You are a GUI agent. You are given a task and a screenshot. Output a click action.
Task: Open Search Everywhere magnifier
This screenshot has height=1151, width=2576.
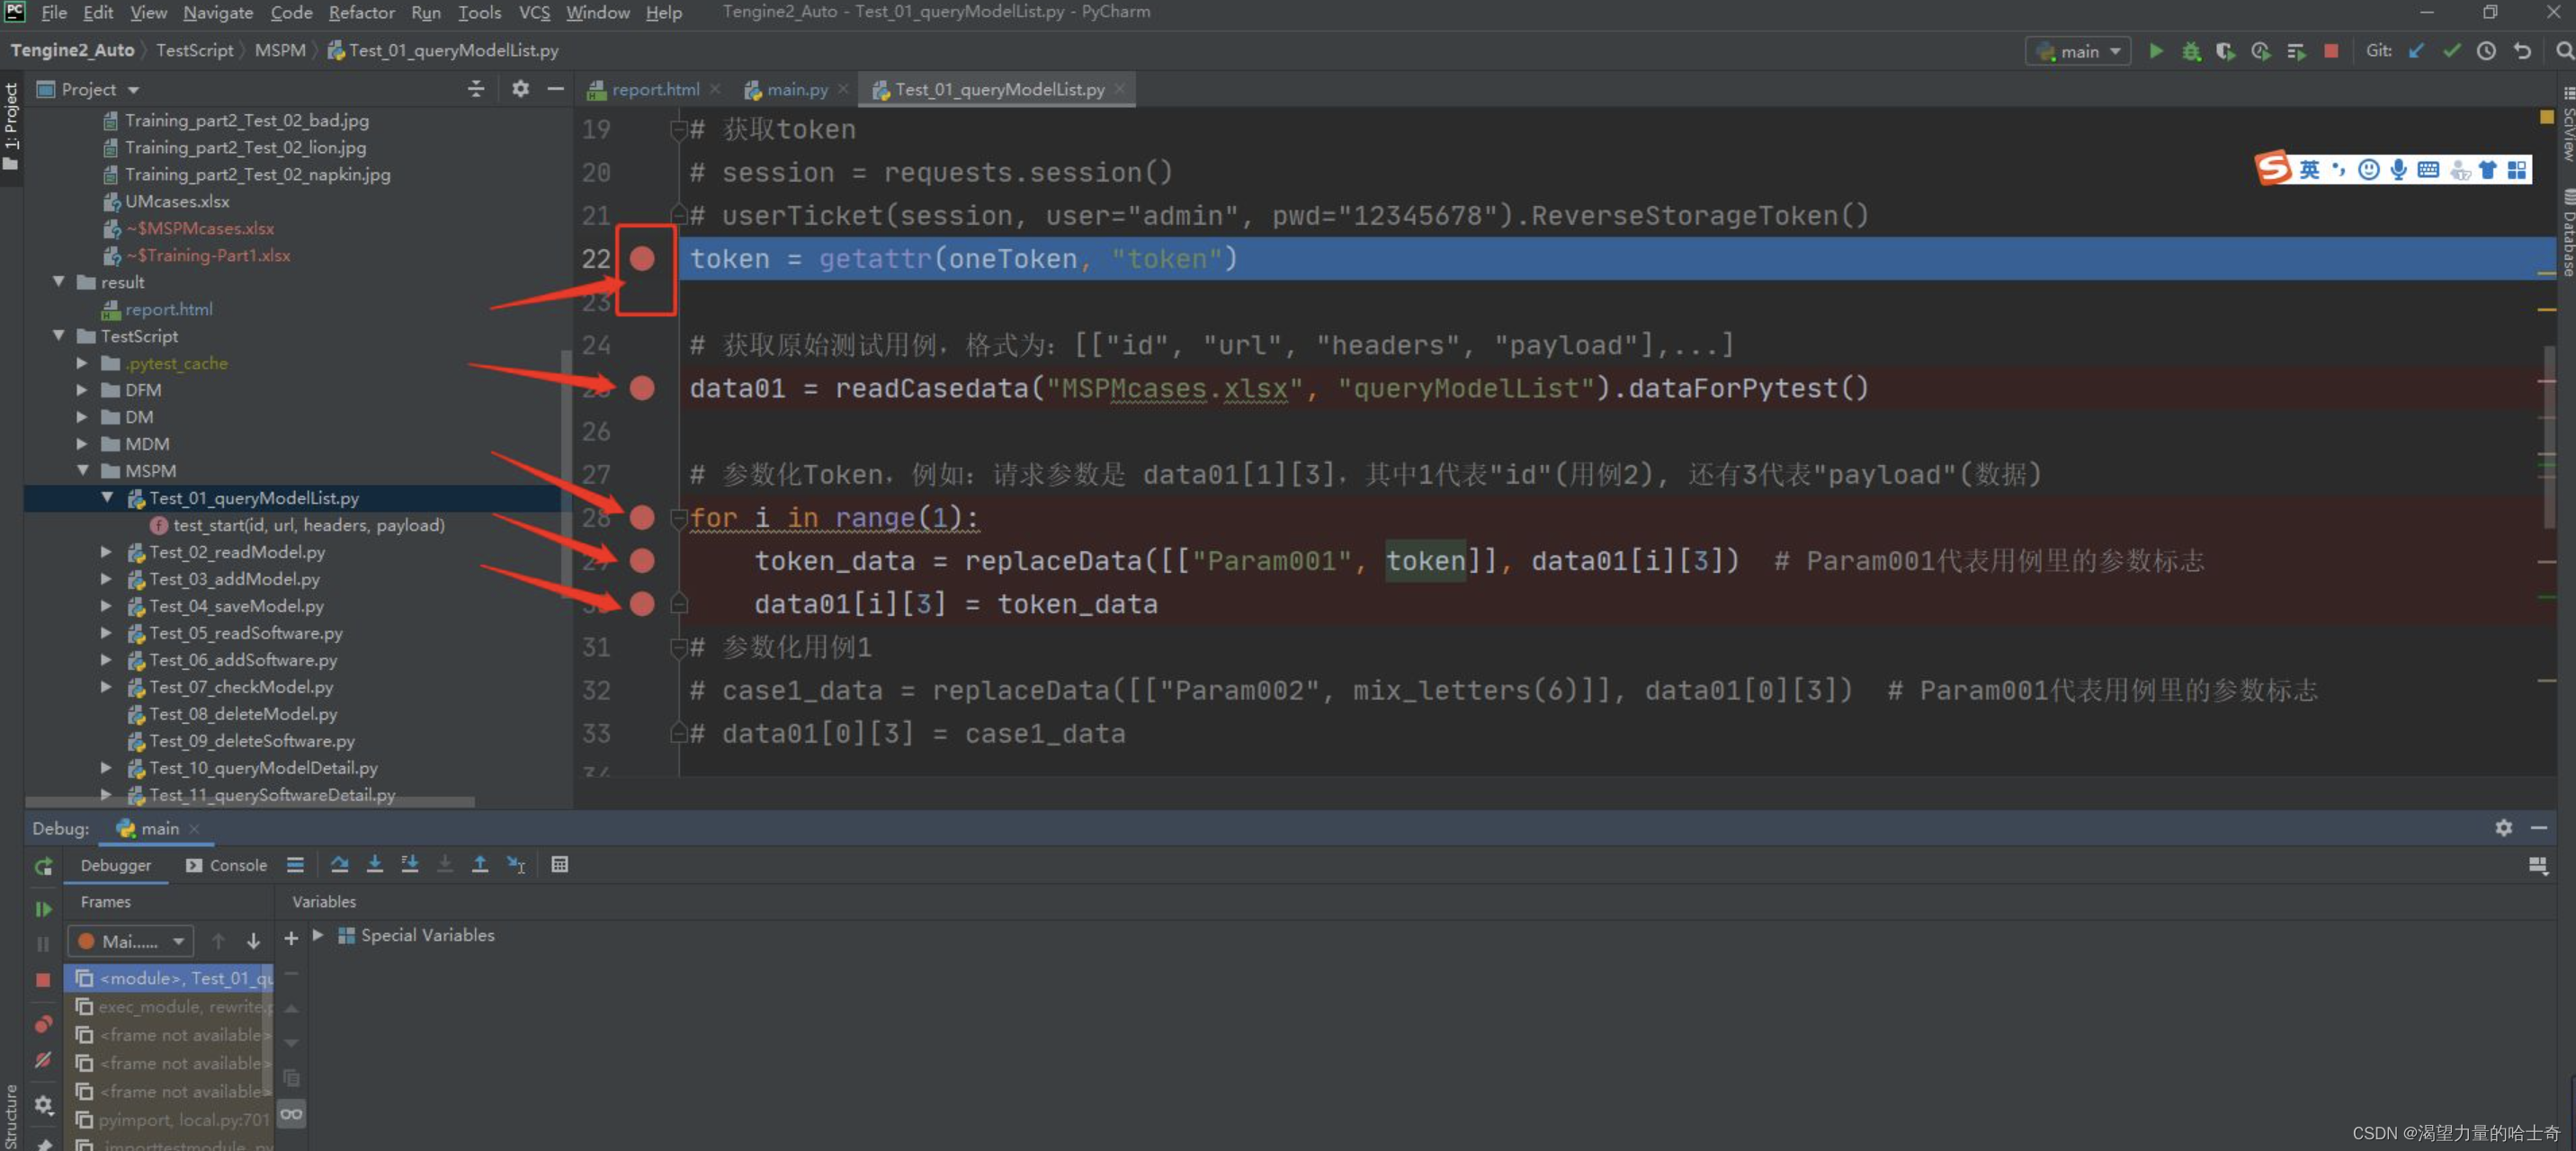coord(2563,51)
